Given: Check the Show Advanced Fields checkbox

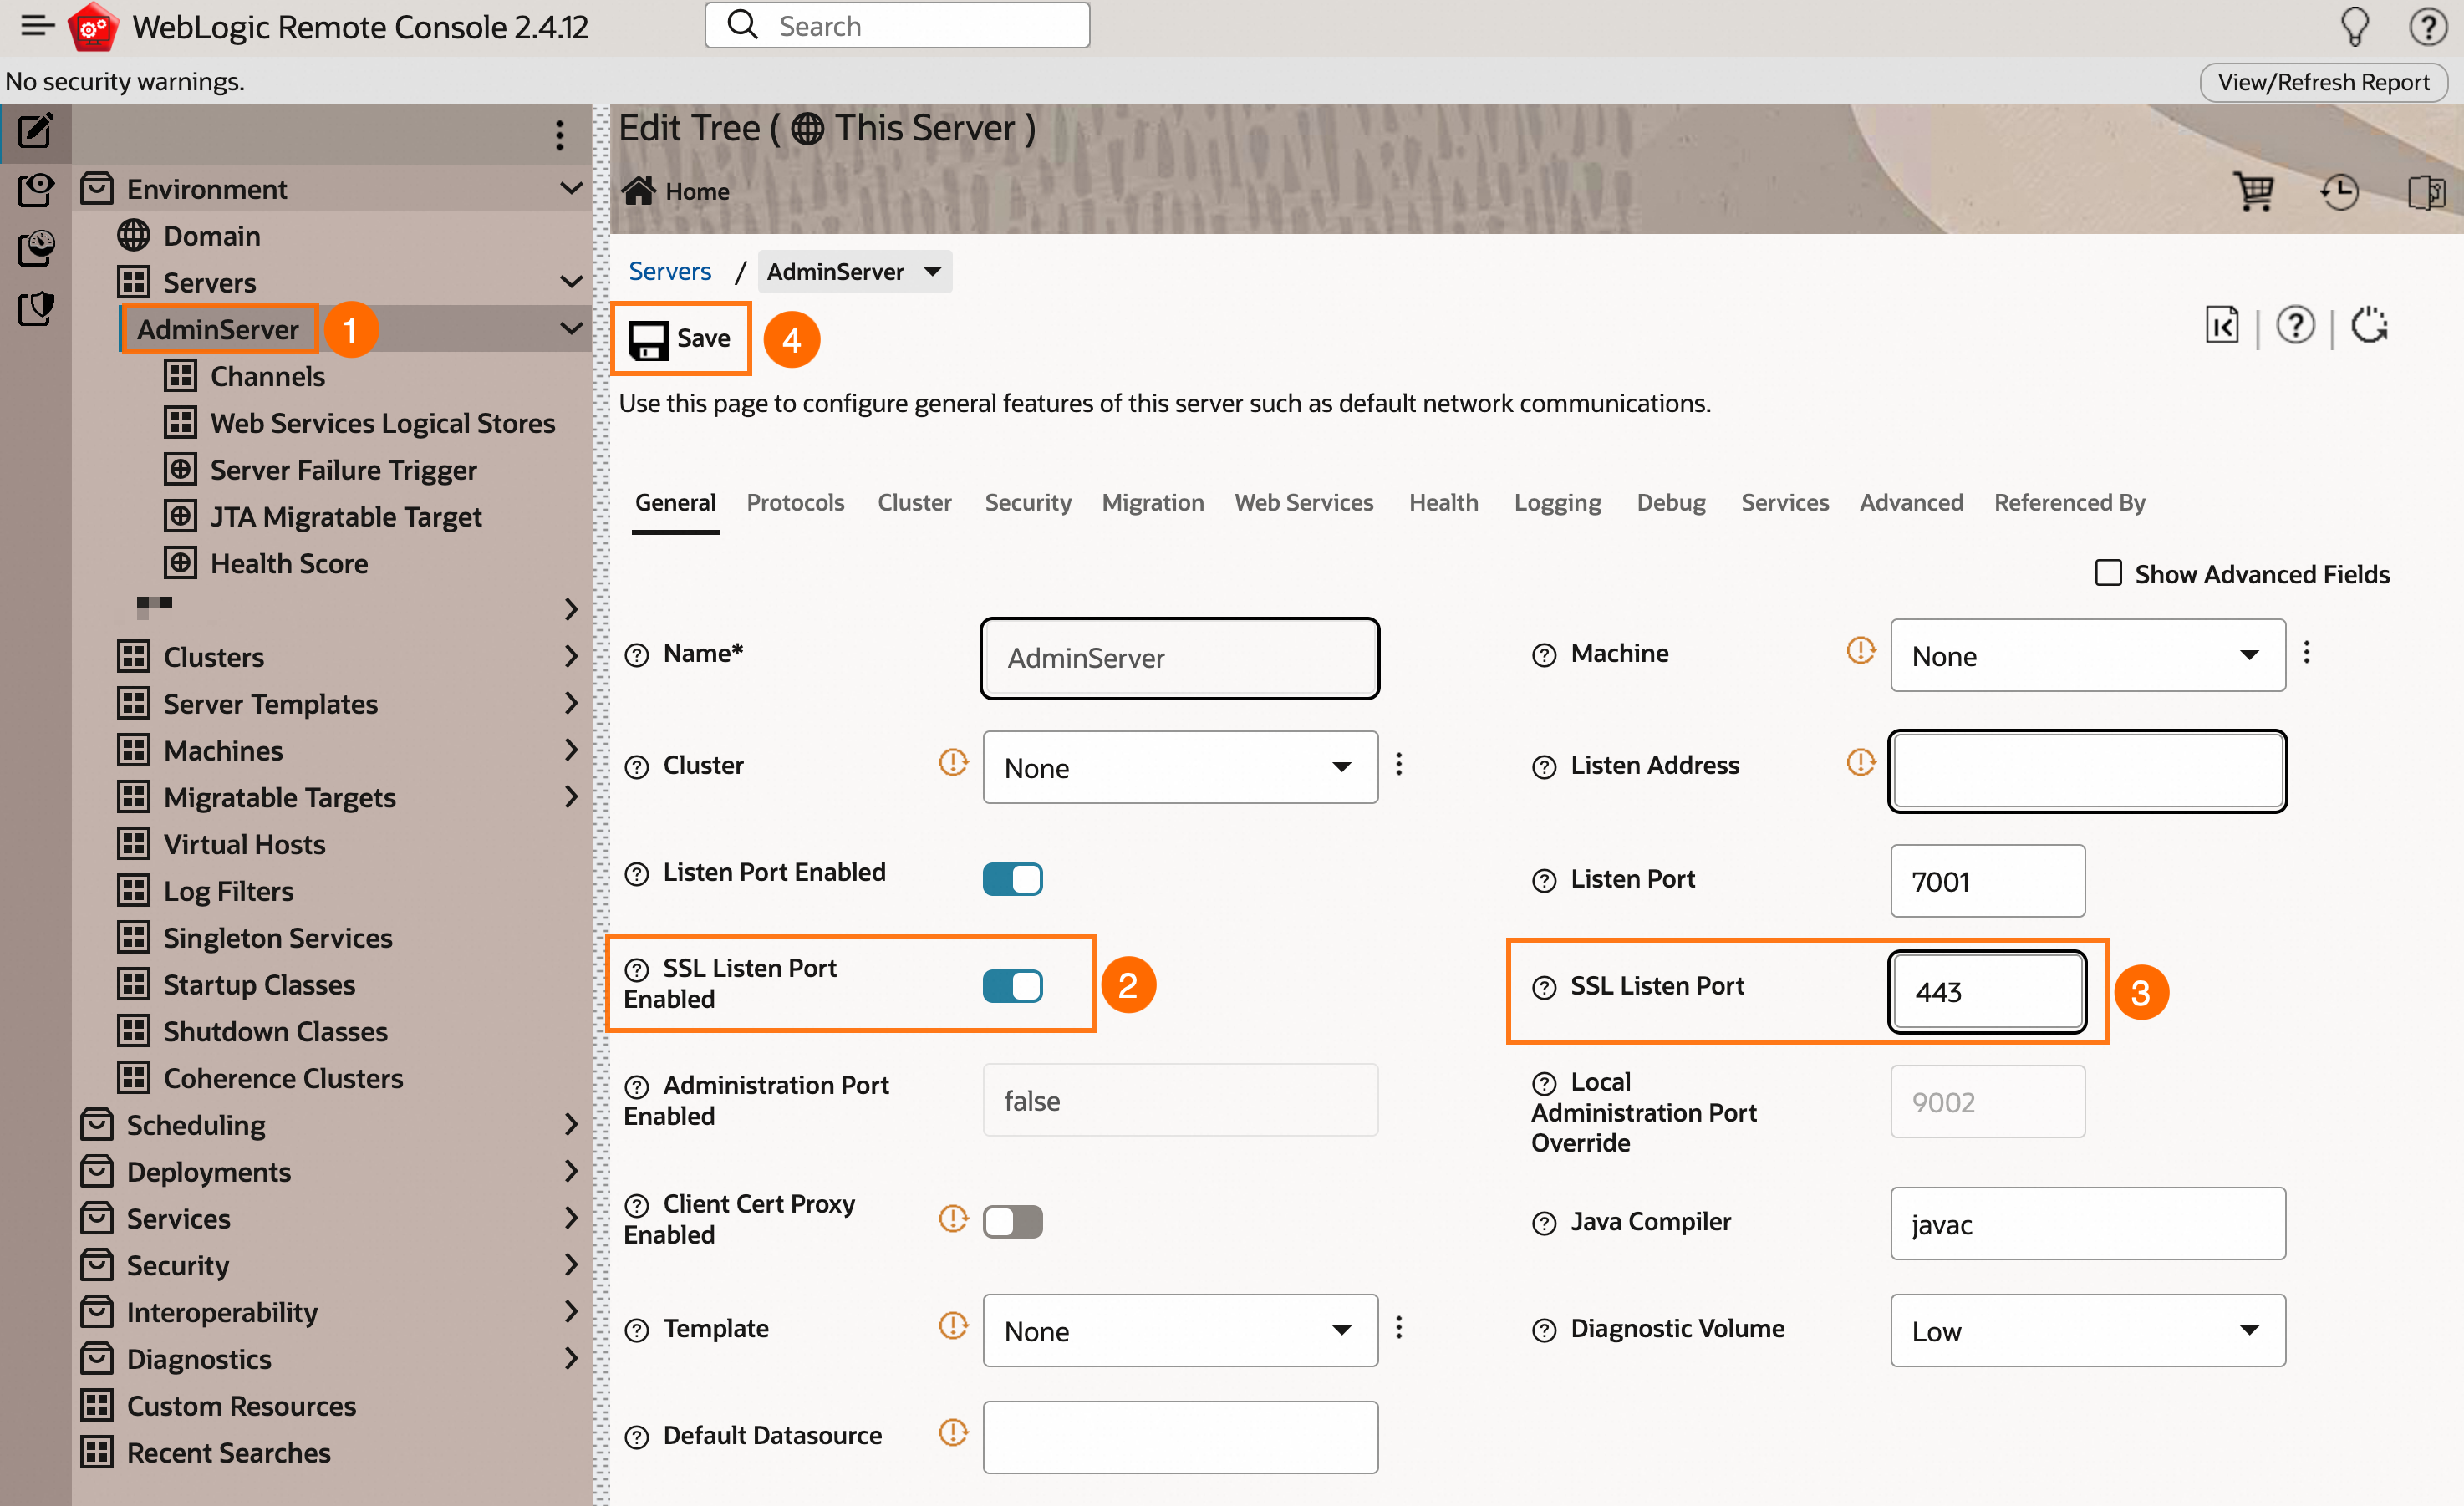Looking at the screenshot, I should point(2110,573).
